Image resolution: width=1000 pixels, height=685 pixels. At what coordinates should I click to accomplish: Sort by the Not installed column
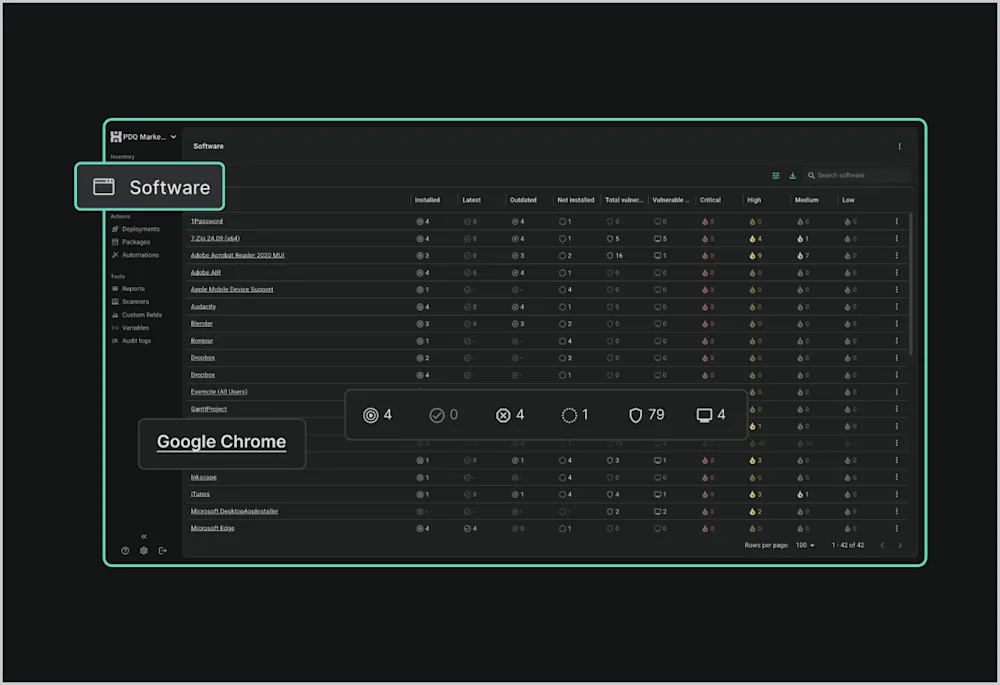click(x=576, y=200)
